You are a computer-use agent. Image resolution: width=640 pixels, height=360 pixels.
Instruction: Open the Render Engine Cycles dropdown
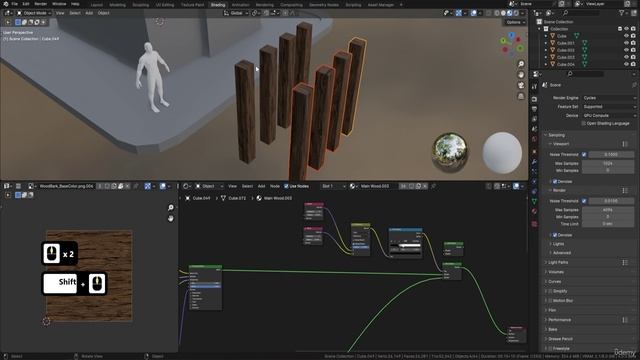(609, 98)
